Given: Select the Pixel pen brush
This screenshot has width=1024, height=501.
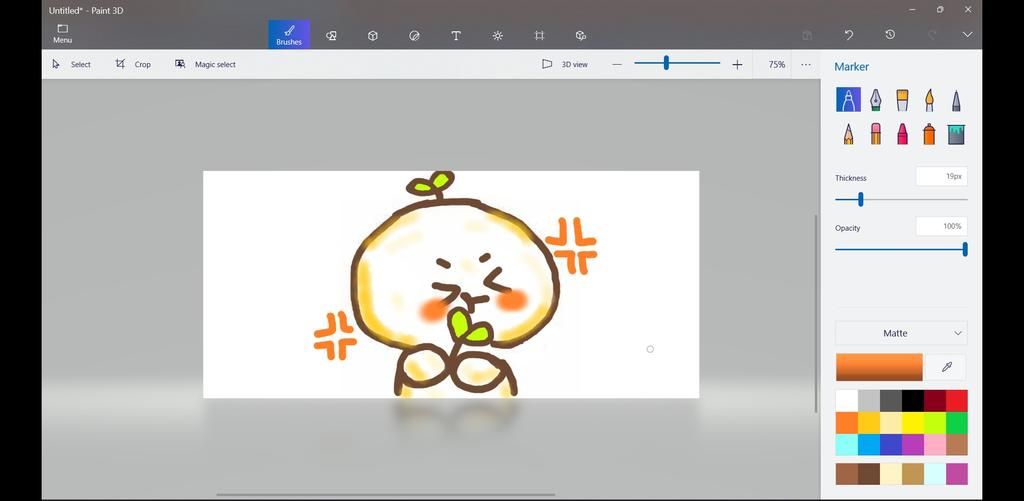Looking at the screenshot, I should tap(956, 100).
